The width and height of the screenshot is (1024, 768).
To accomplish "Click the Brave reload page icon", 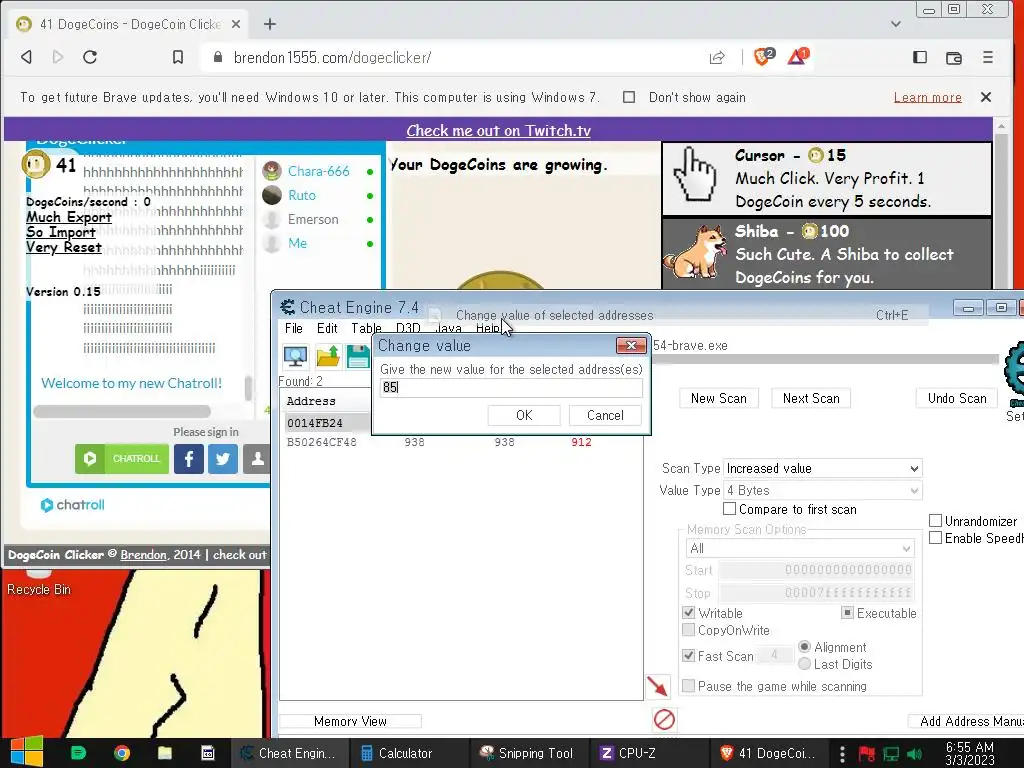I will (90, 57).
